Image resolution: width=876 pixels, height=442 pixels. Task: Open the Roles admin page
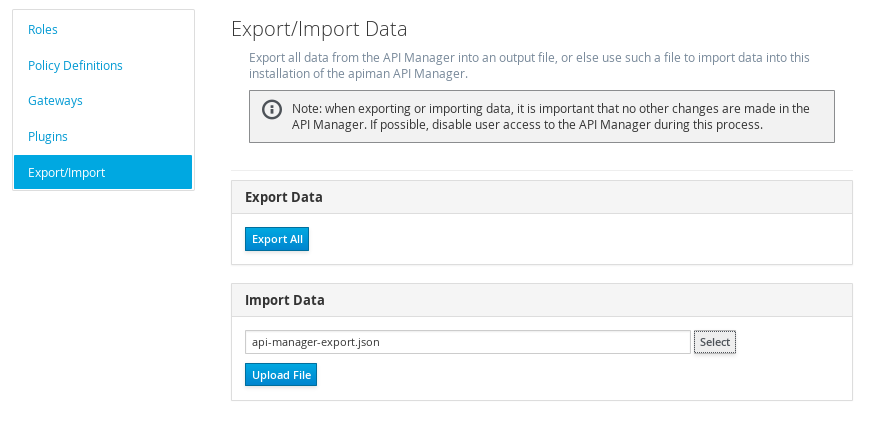click(42, 30)
